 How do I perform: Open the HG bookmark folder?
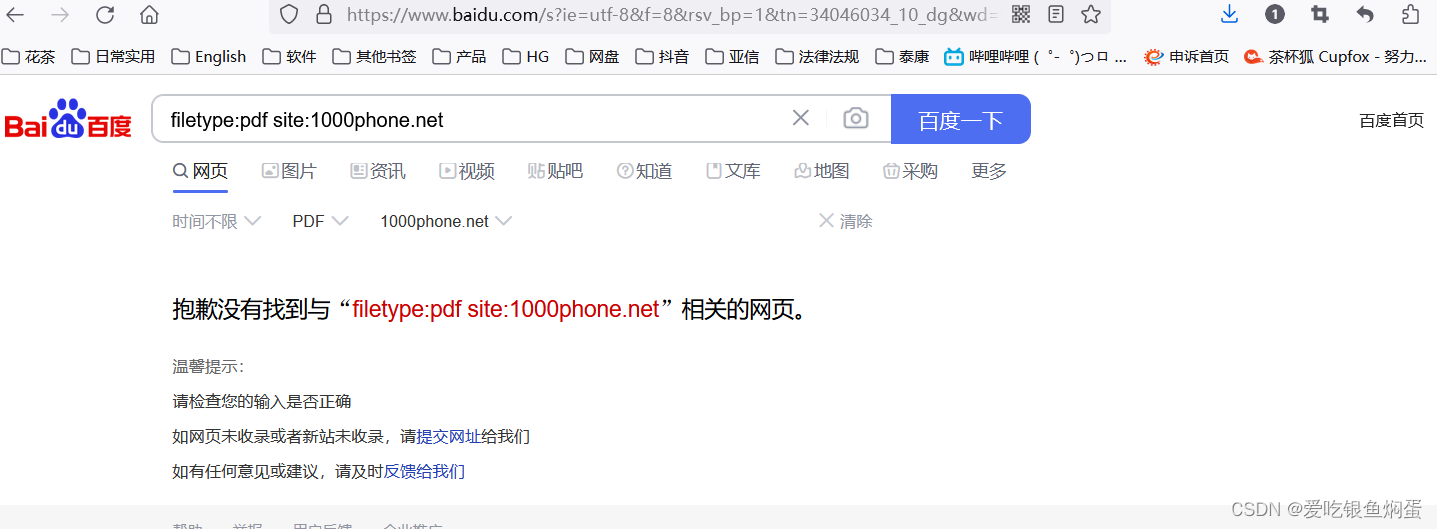click(x=526, y=56)
